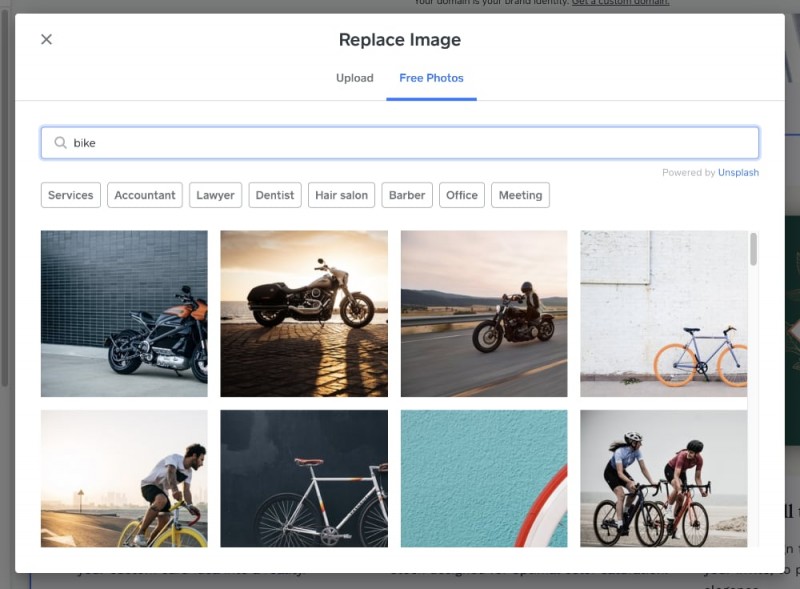
Task: Search photos with the Services suggestion
Action: click(x=70, y=195)
